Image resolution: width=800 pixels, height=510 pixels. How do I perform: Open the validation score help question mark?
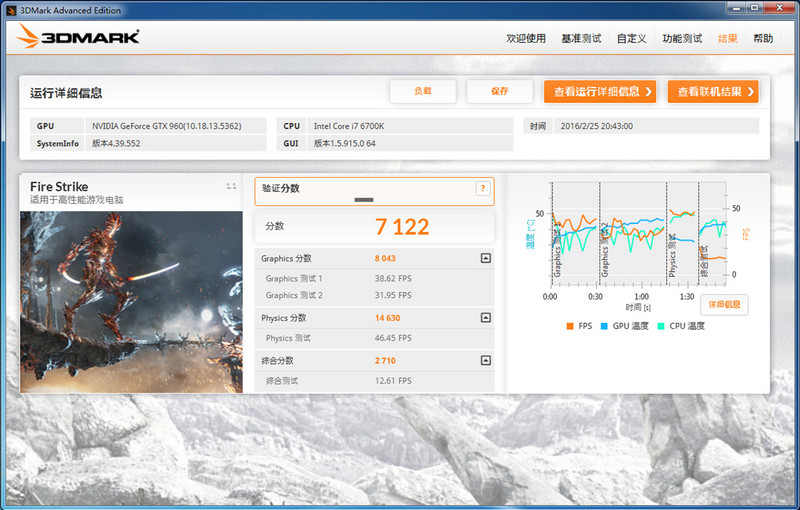pyautogui.click(x=483, y=189)
